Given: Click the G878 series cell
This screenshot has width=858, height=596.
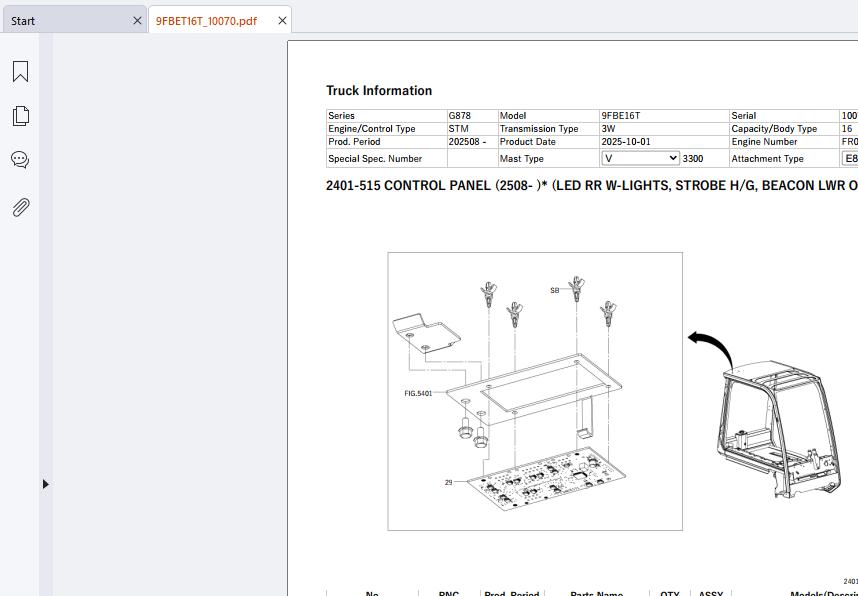Looking at the screenshot, I should click(x=472, y=115).
